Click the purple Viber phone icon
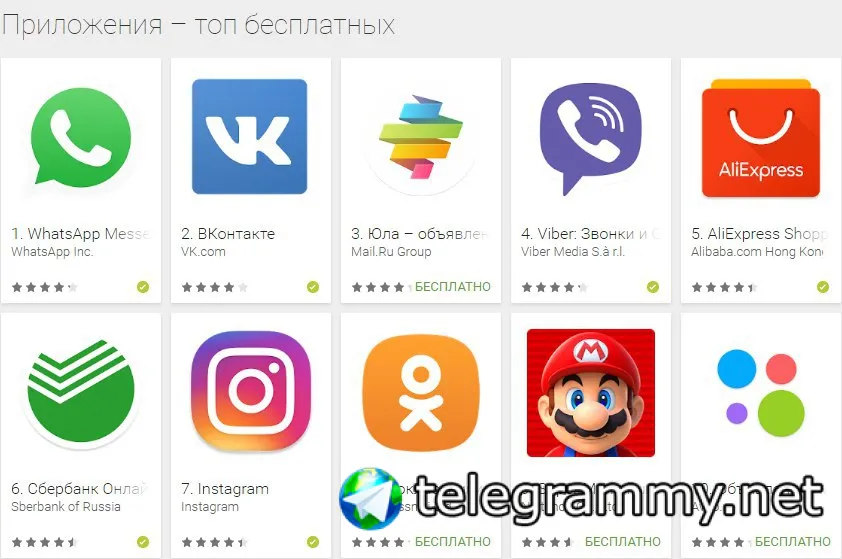Viewport: 842px width, 559px height. 590,139
